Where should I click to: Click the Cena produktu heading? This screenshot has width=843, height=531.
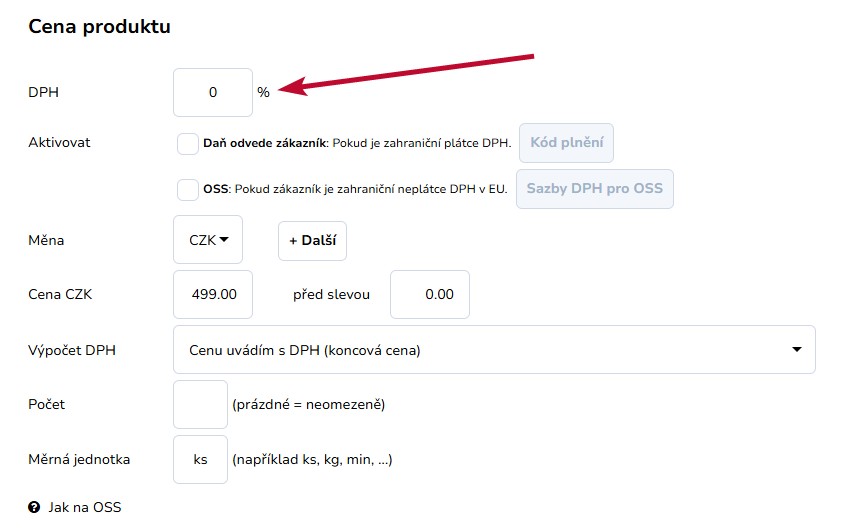99,26
